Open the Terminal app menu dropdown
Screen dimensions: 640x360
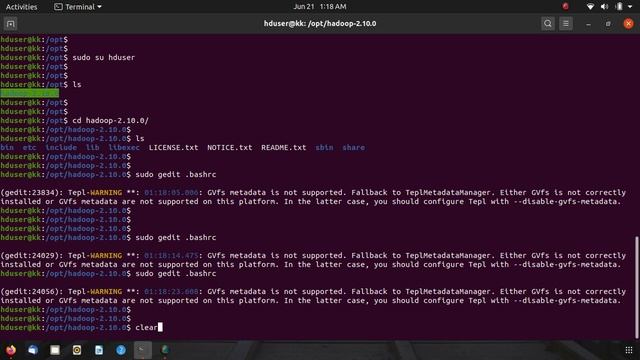coord(78,7)
